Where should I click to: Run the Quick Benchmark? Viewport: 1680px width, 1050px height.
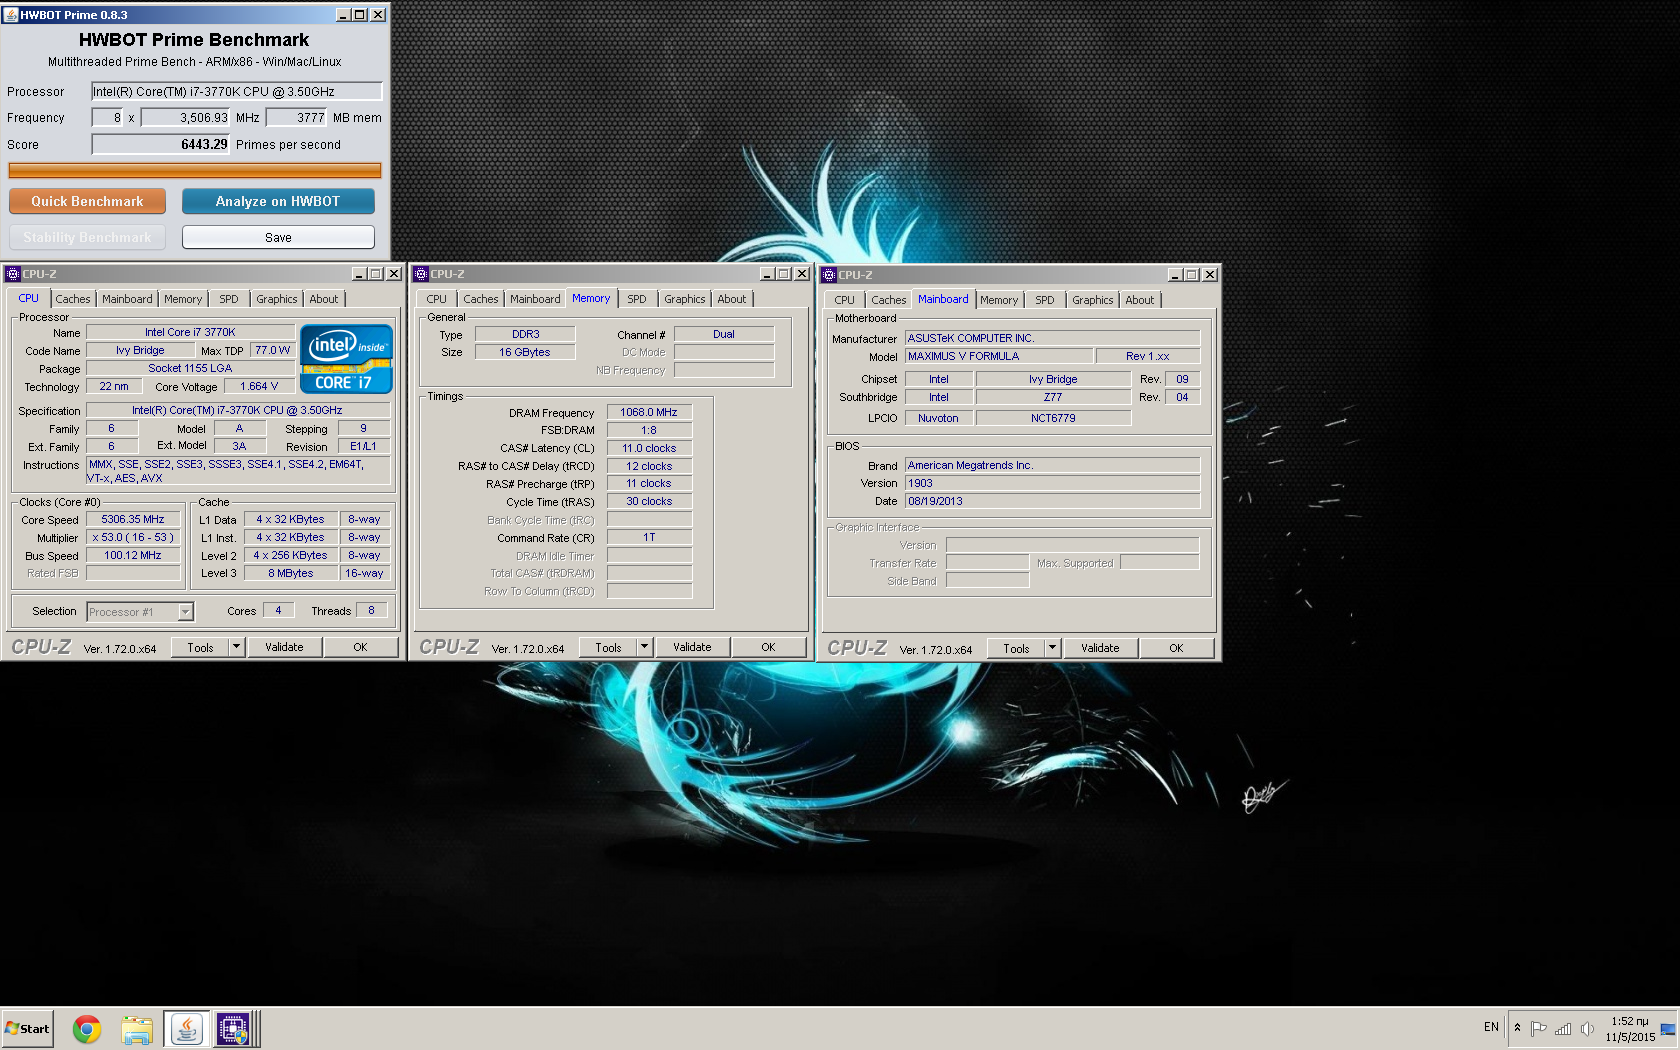(x=87, y=201)
